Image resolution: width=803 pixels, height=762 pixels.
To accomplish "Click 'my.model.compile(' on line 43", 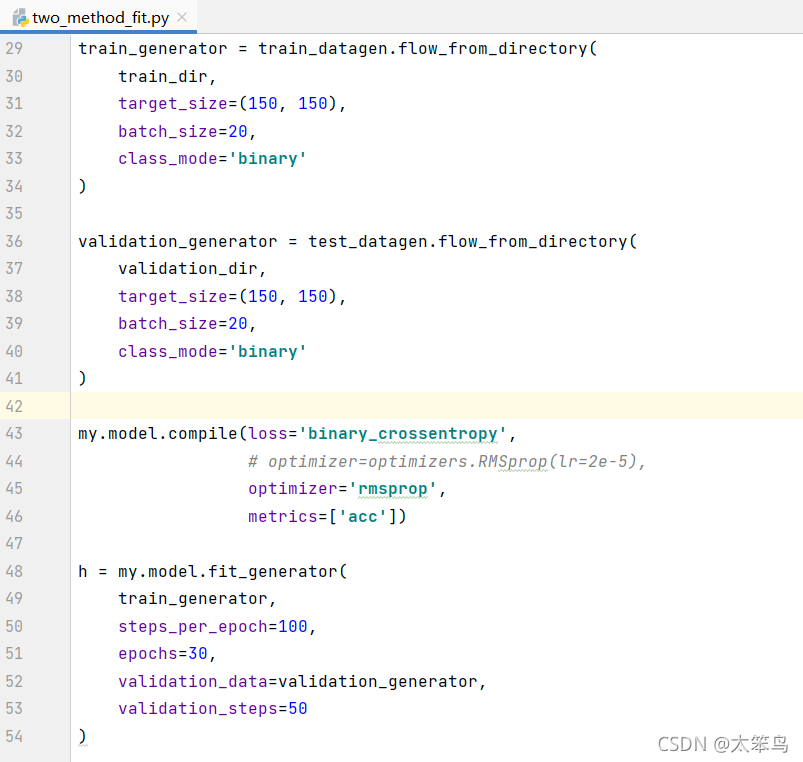I will [163, 434].
